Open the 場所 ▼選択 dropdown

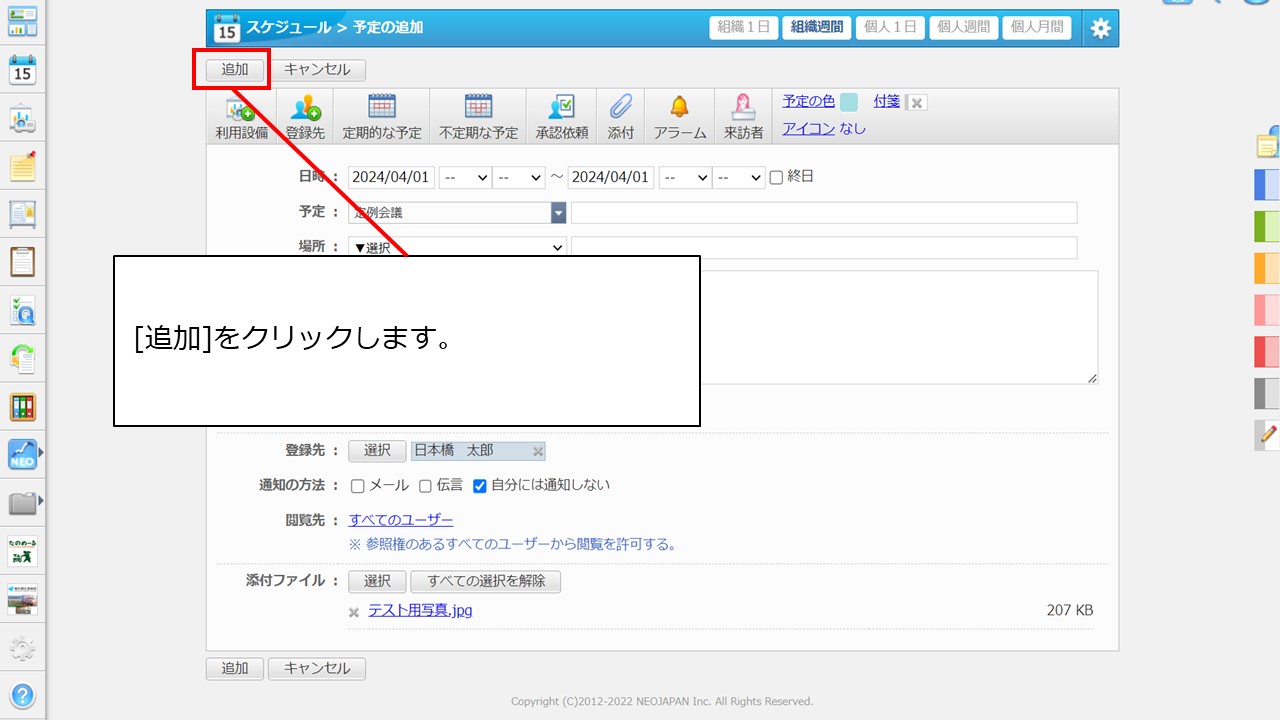pos(457,247)
